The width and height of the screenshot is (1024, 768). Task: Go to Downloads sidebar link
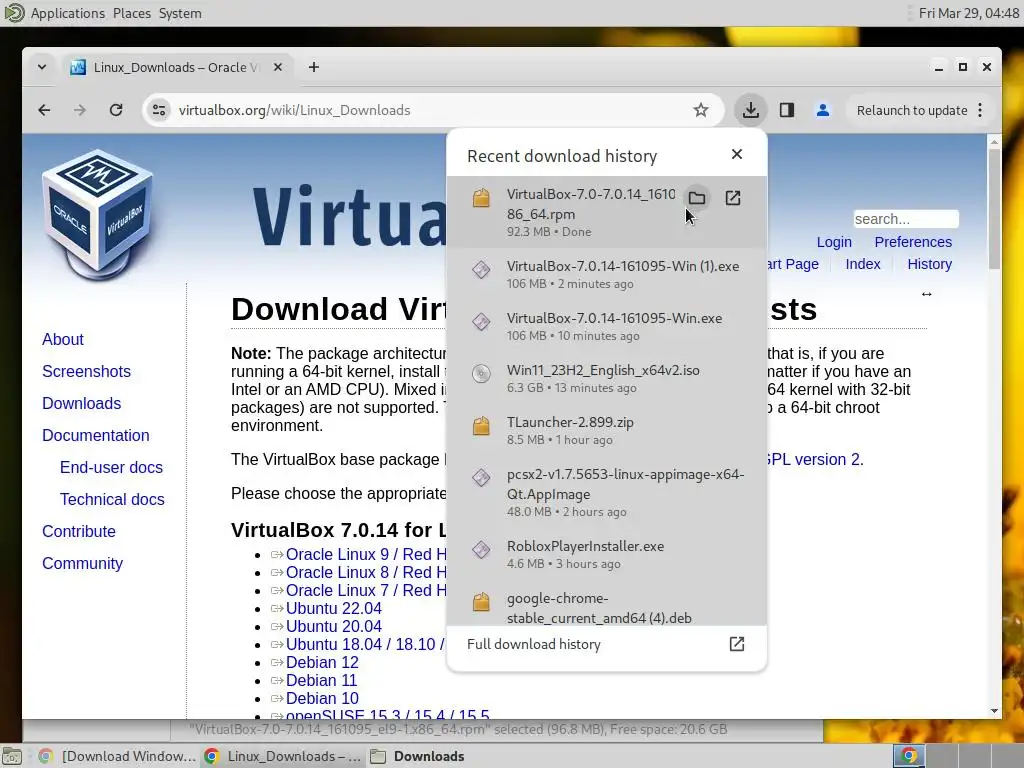coord(82,404)
